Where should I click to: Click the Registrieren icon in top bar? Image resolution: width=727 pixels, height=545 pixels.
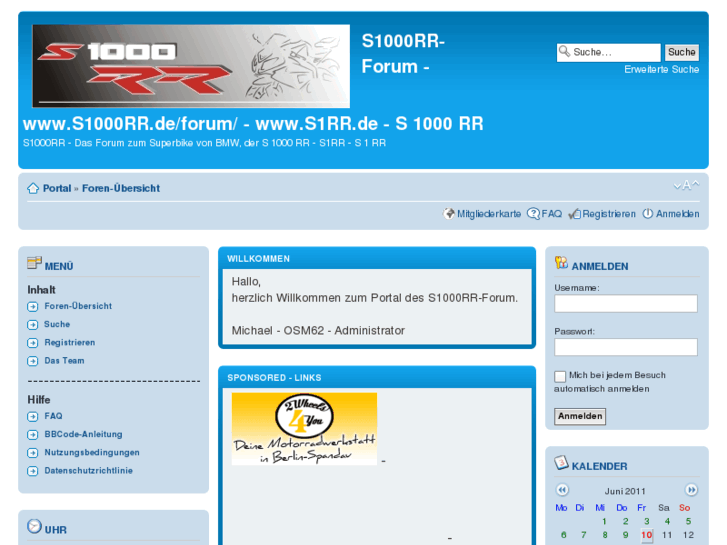tap(574, 214)
